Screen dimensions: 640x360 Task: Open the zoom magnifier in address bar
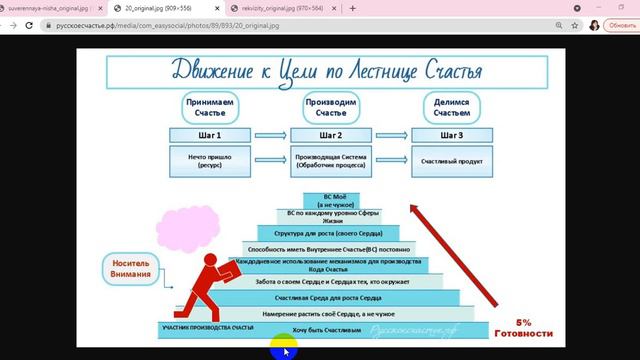(559, 25)
